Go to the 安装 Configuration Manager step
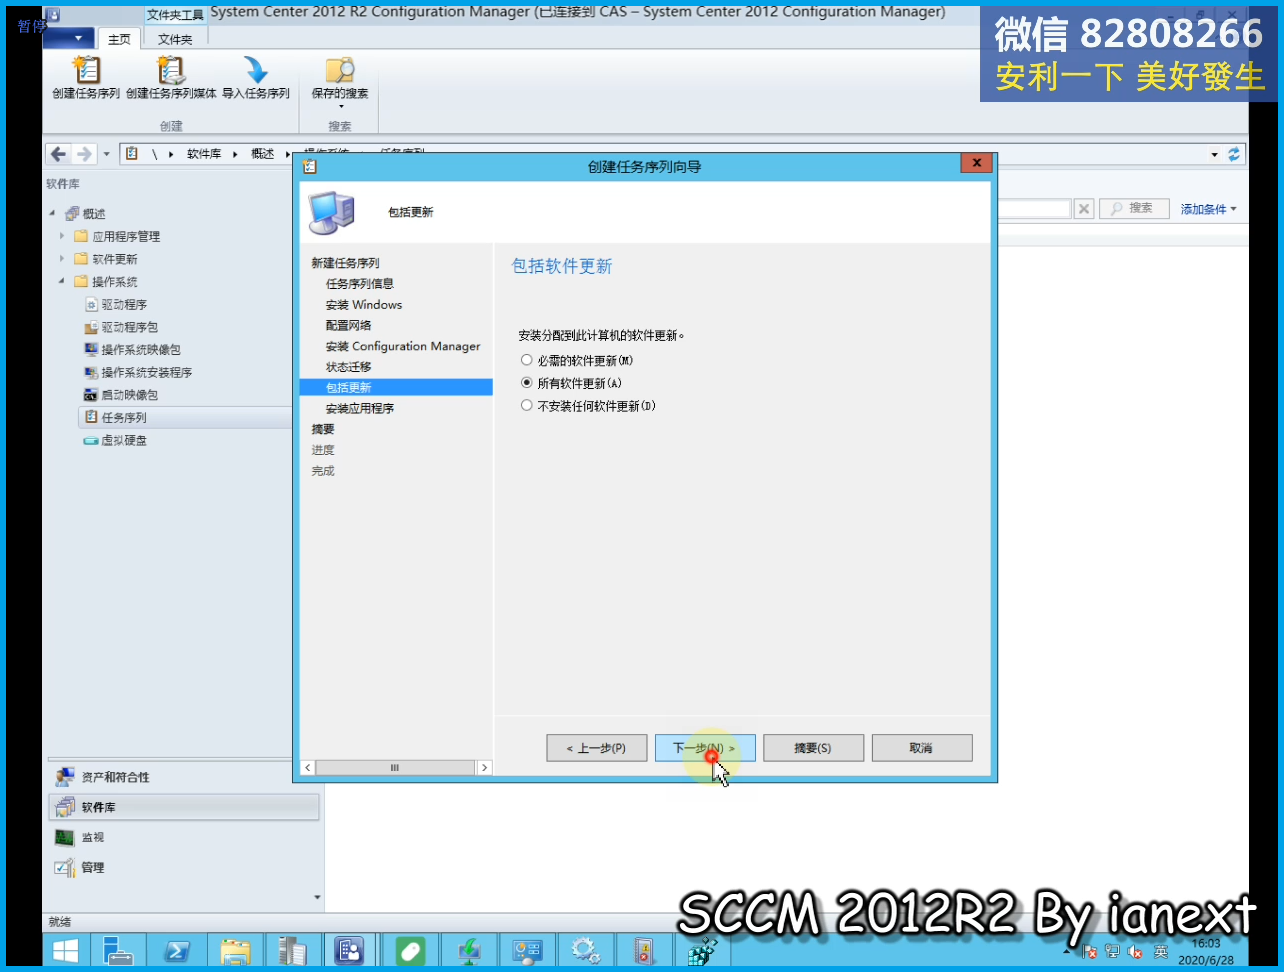Image resolution: width=1284 pixels, height=972 pixels. click(x=403, y=346)
